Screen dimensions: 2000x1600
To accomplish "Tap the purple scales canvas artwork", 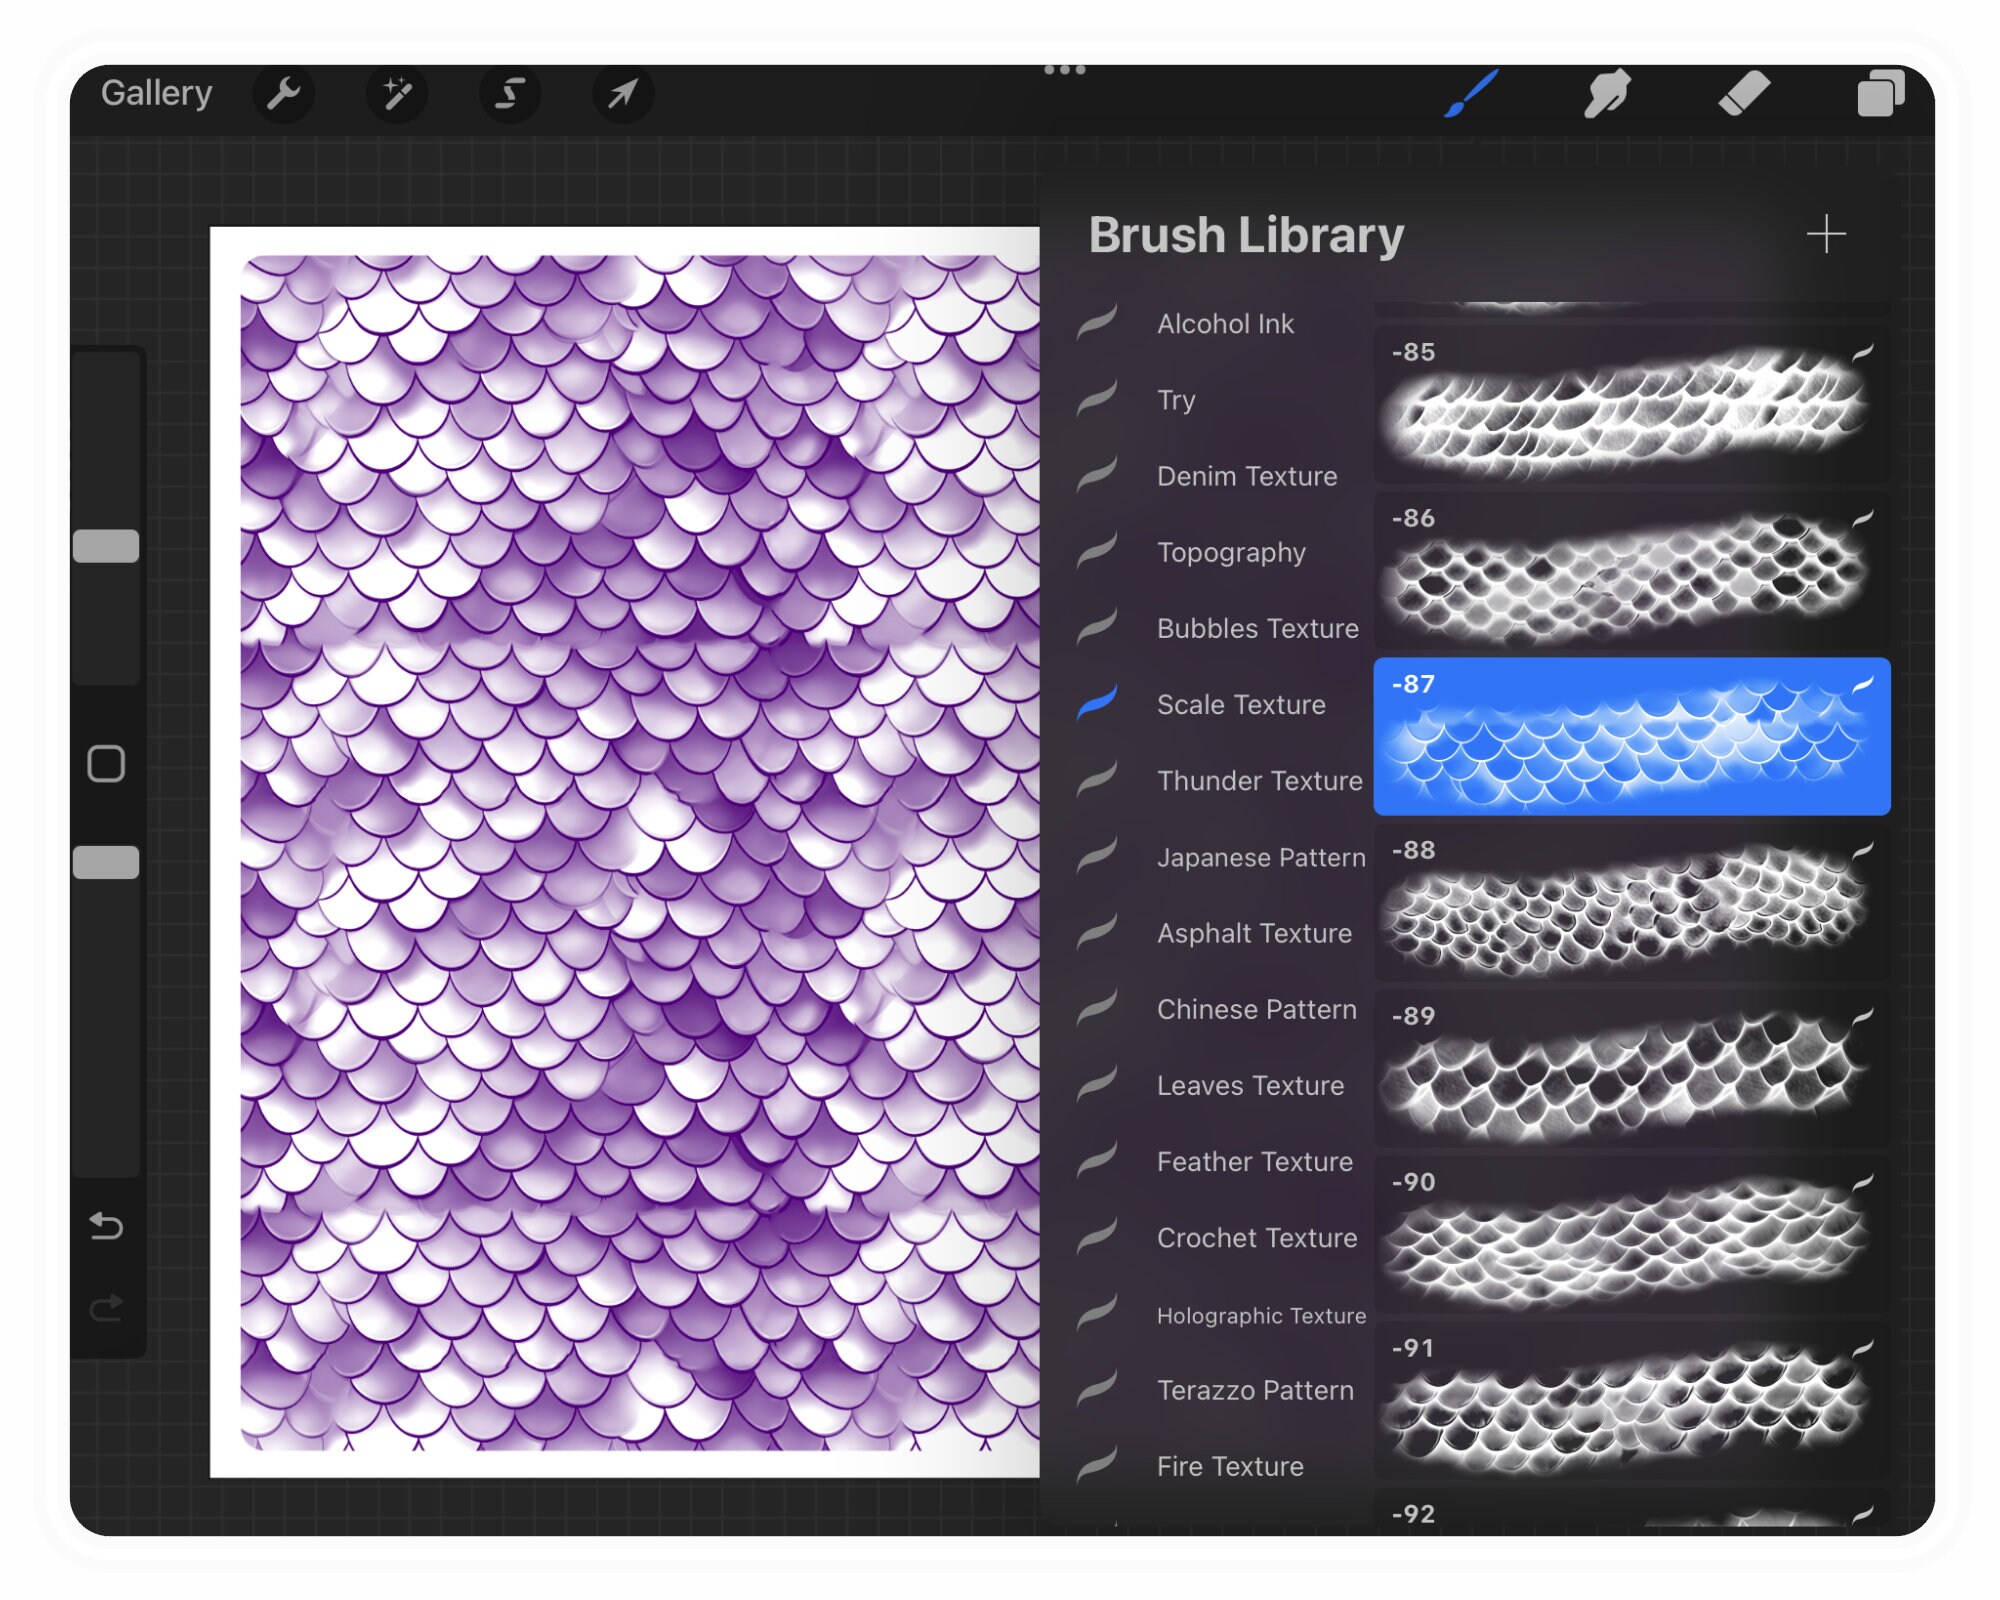I will 640,852.
